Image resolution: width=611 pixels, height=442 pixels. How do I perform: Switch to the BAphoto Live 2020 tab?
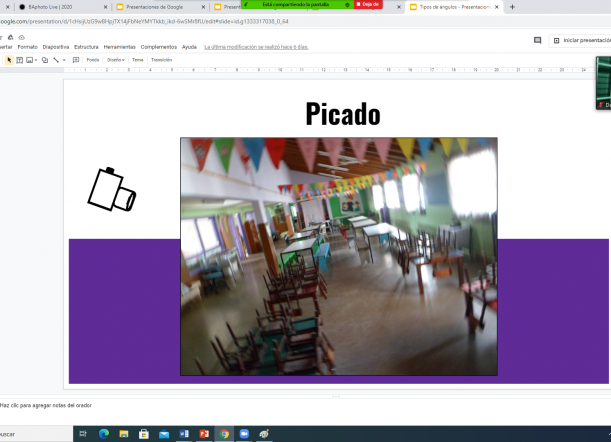tap(58, 6)
